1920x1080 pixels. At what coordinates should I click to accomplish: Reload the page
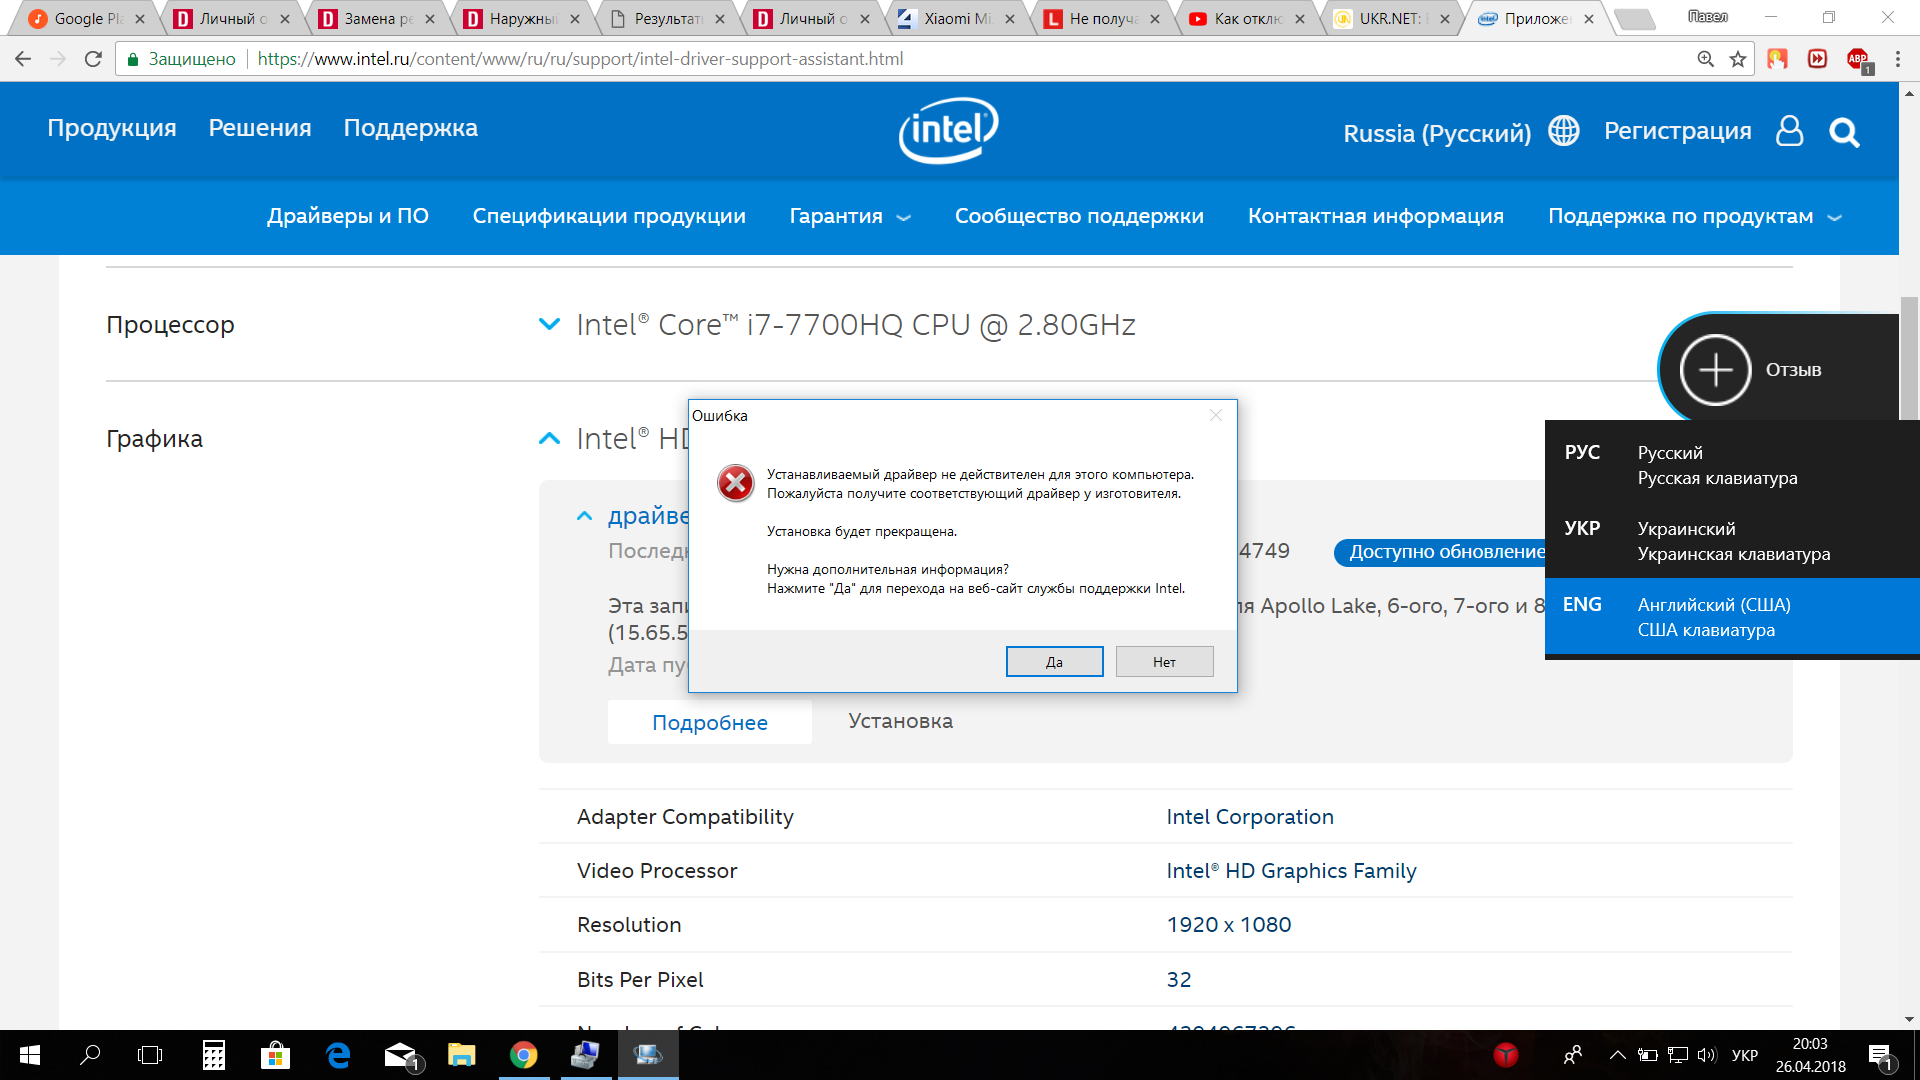pyautogui.click(x=93, y=59)
